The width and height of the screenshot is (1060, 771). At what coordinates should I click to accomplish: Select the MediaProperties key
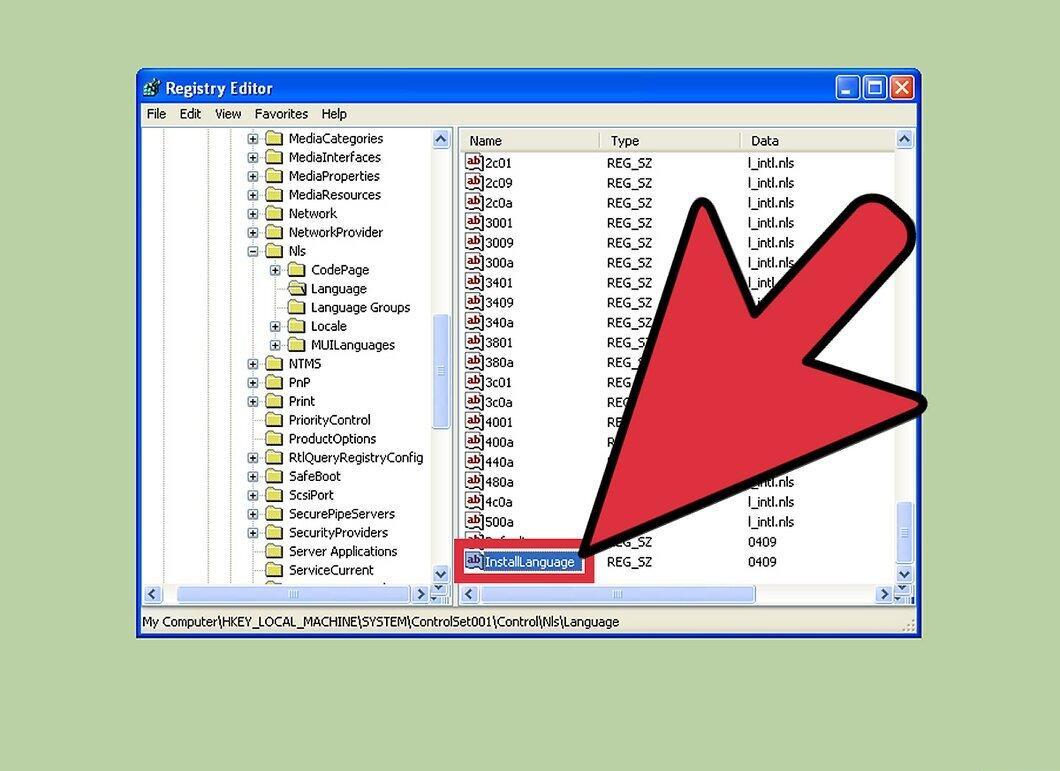click(334, 176)
